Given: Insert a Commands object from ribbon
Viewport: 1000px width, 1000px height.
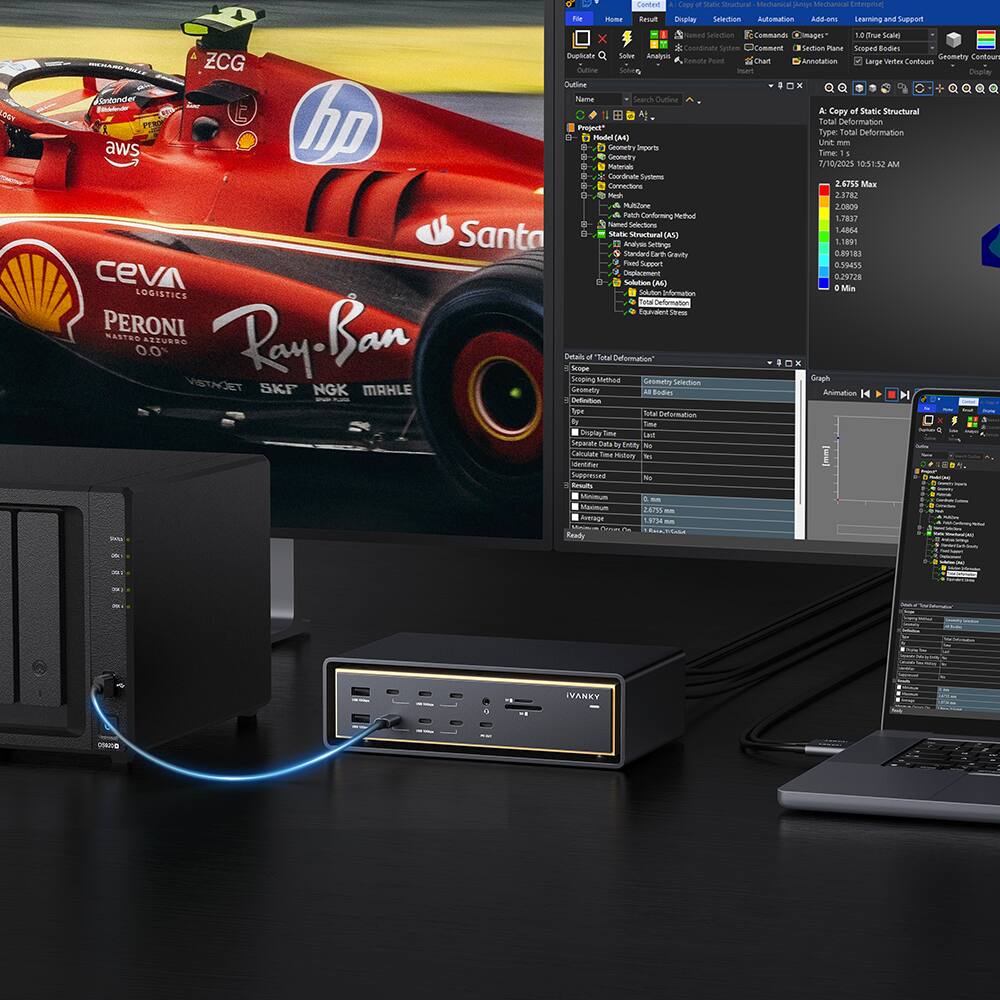Looking at the screenshot, I should 766,35.
